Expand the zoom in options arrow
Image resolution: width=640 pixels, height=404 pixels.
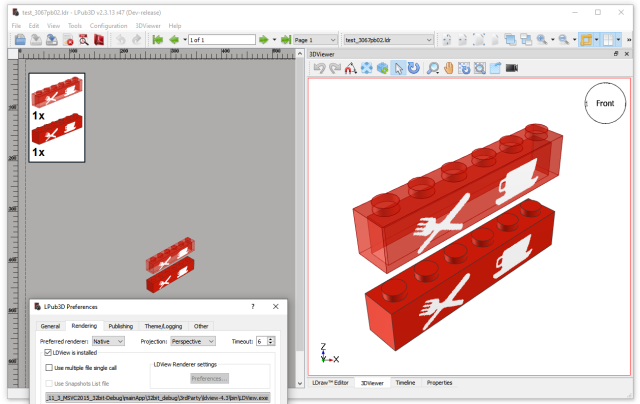point(553,40)
